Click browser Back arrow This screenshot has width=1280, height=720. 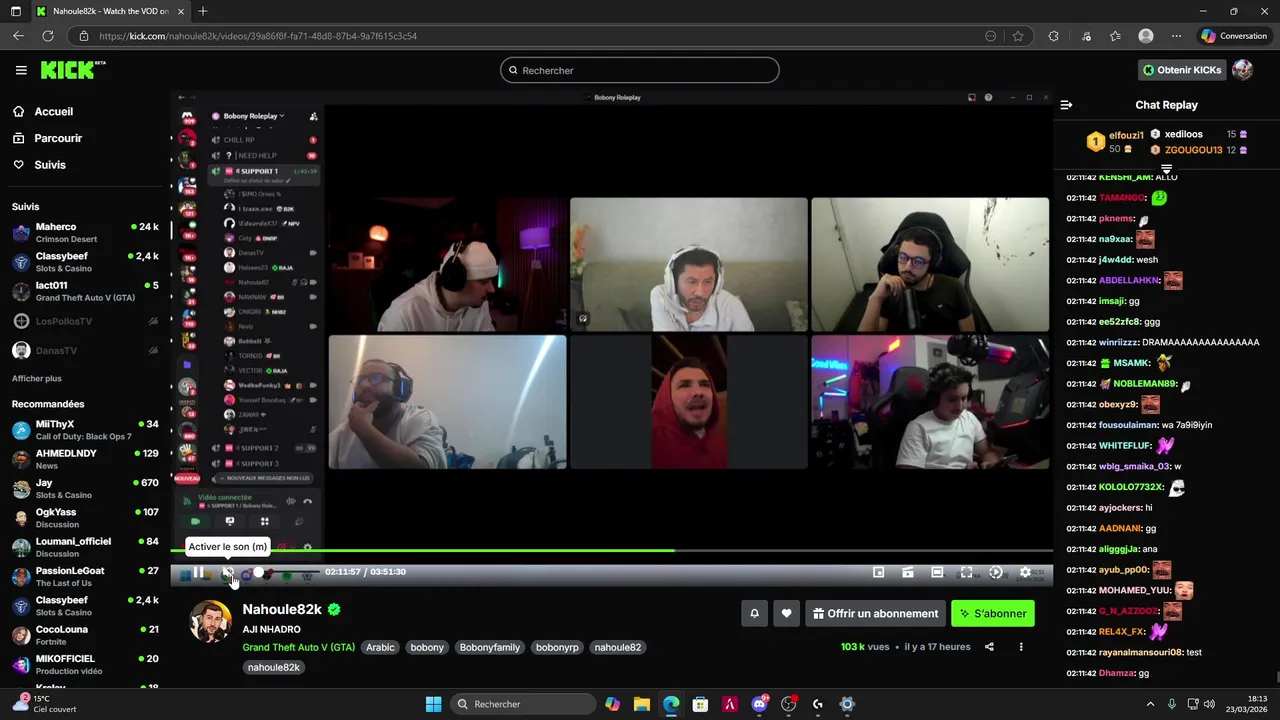pos(18,36)
